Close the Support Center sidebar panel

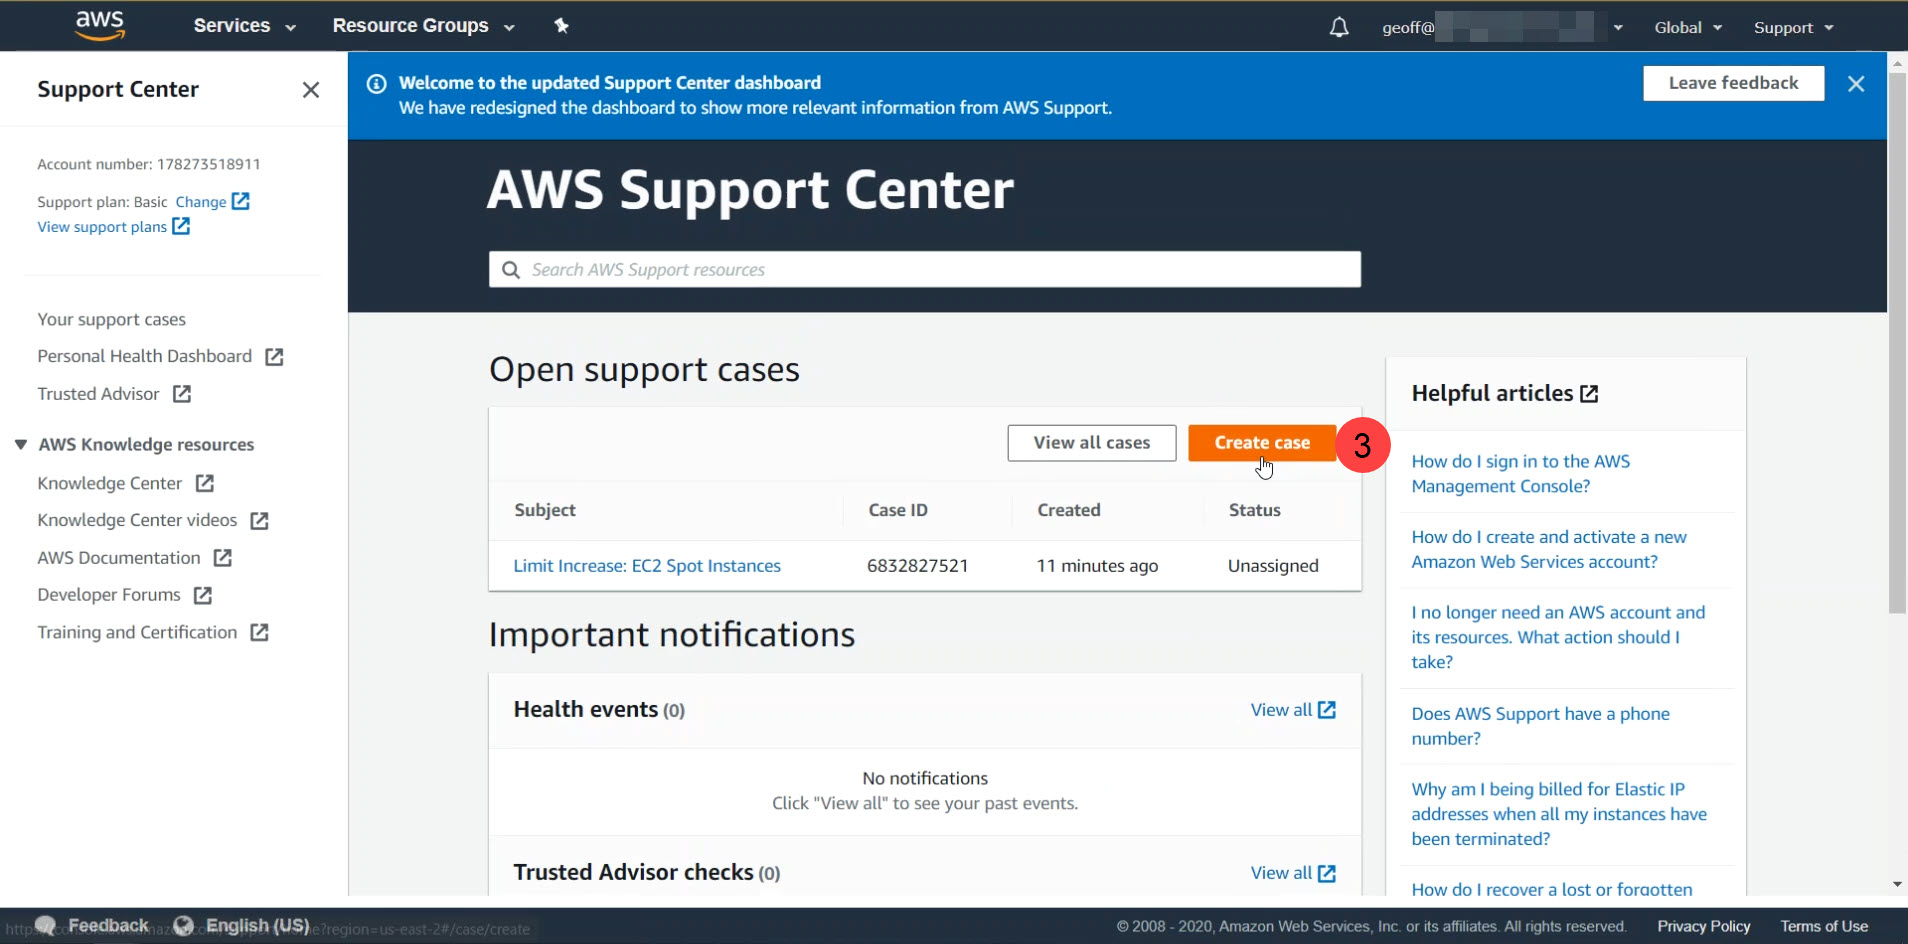coord(311,90)
